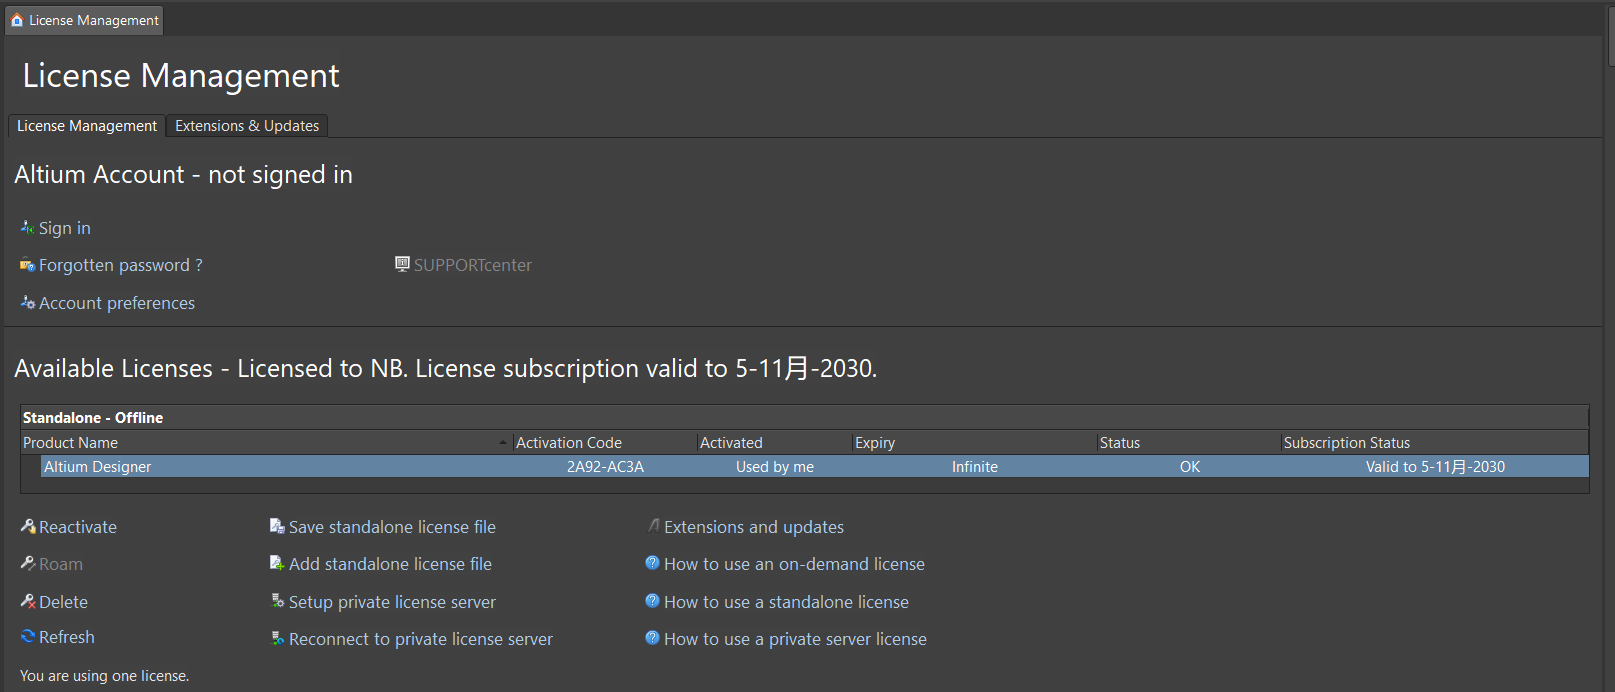
Task: Click the Delete license icon
Action: (x=28, y=601)
